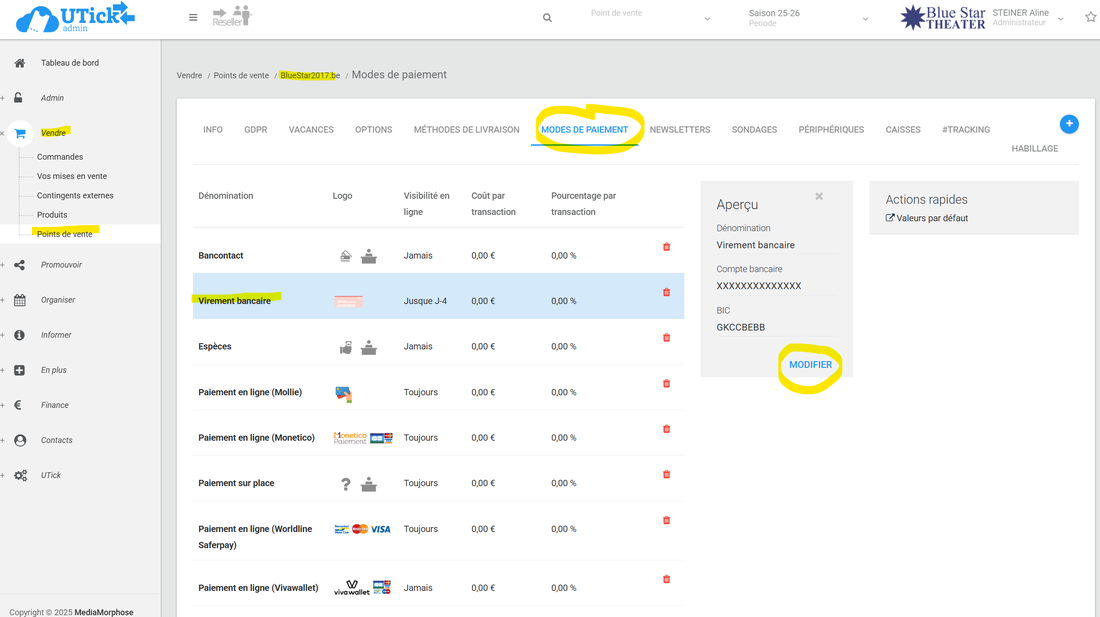Screen dimensions: 1100x617
Task: Expand the Finance menu section
Action: pyautogui.click(x=55, y=405)
